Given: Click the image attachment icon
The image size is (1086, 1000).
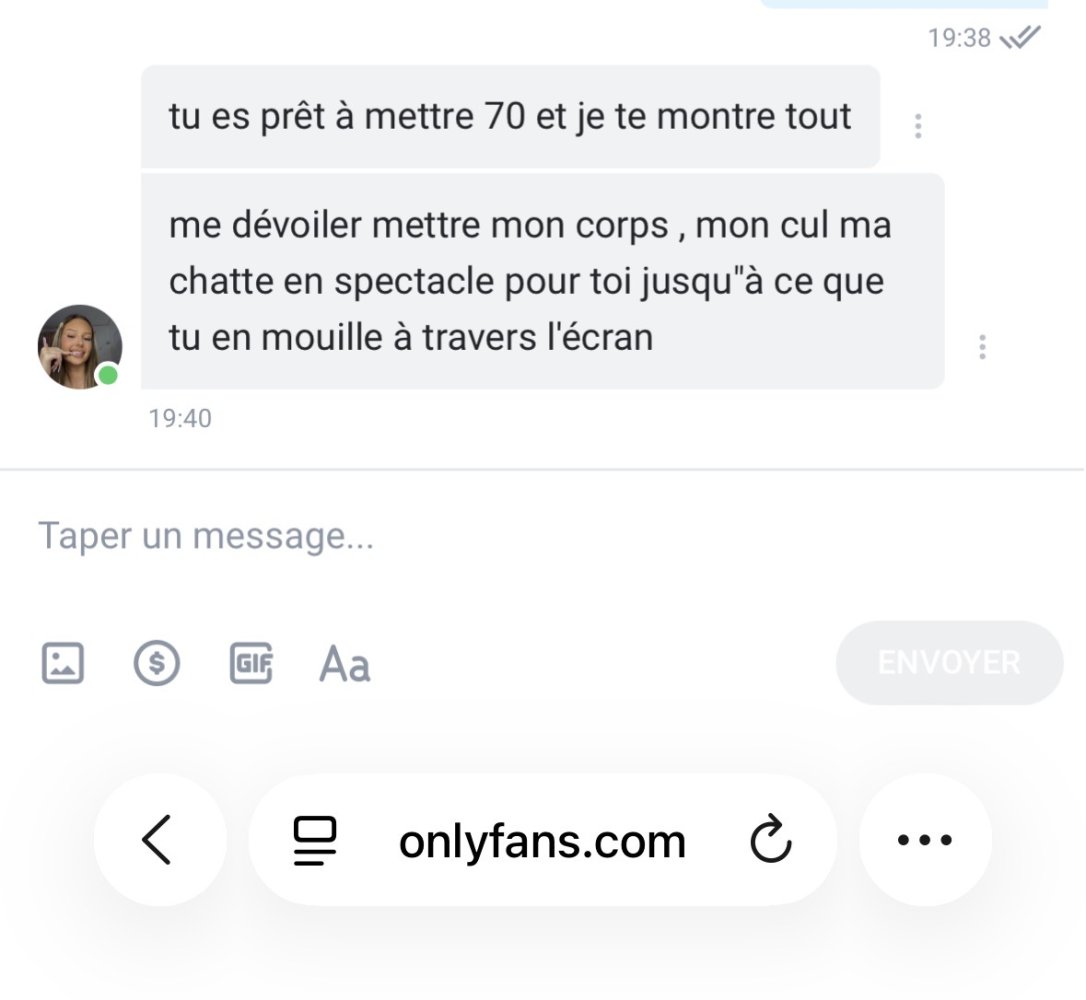Looking at the screenshot, I should pos(62,663).
